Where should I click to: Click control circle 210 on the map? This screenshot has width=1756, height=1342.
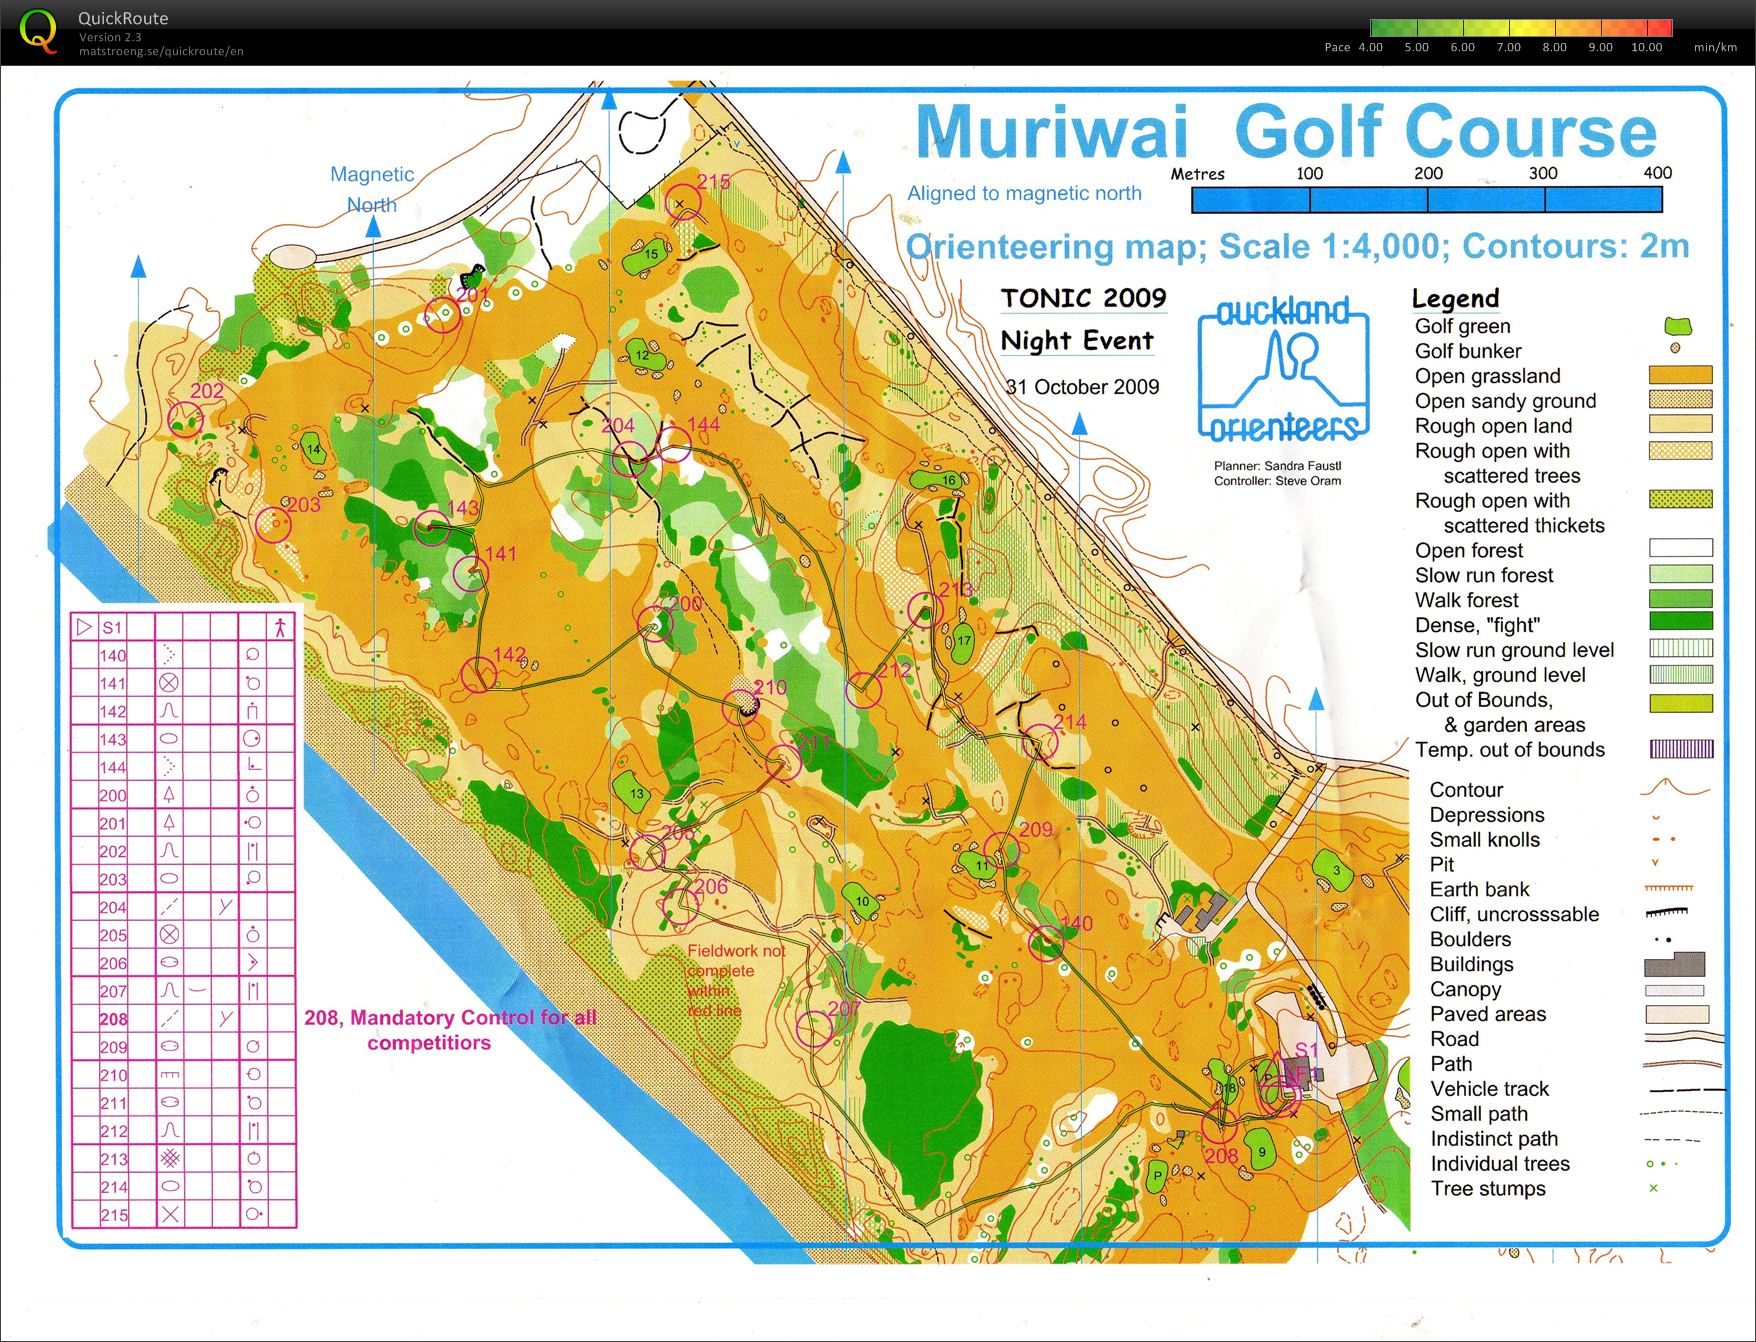click(741, 706)
